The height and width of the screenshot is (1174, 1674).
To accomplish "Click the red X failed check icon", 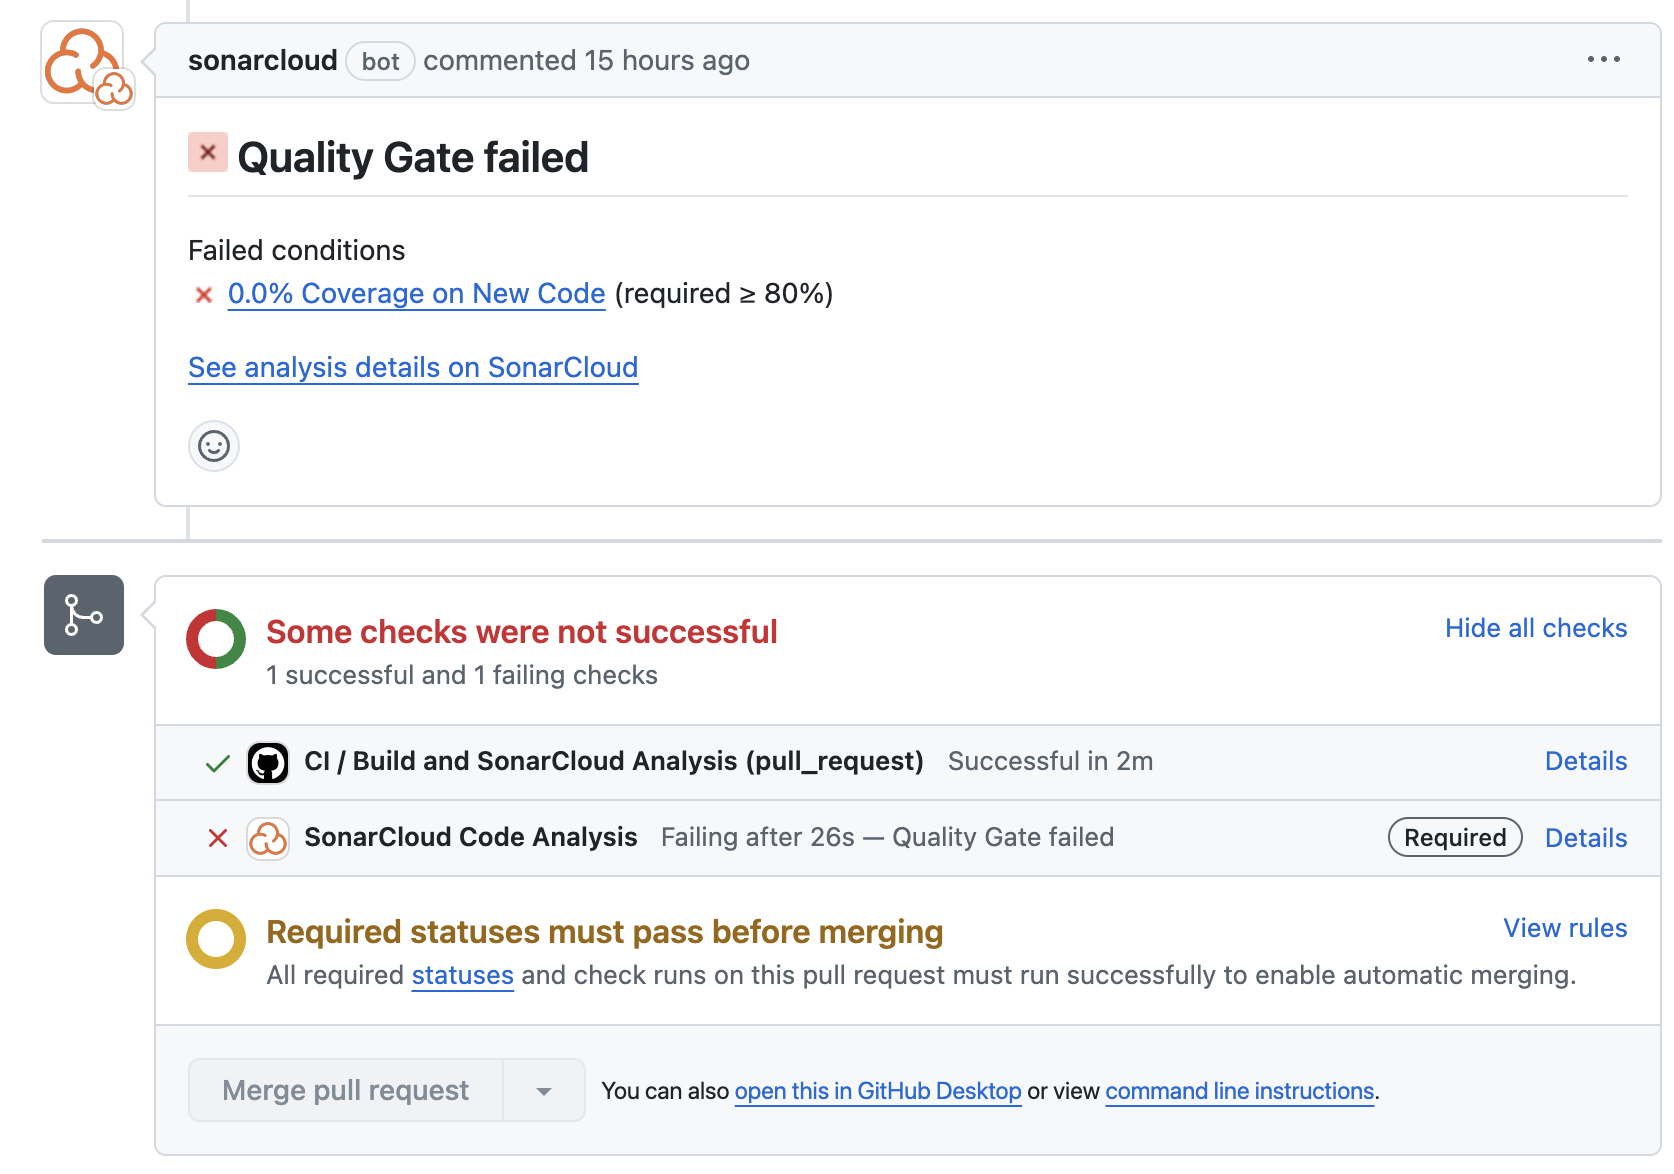I will coord(218,838).
